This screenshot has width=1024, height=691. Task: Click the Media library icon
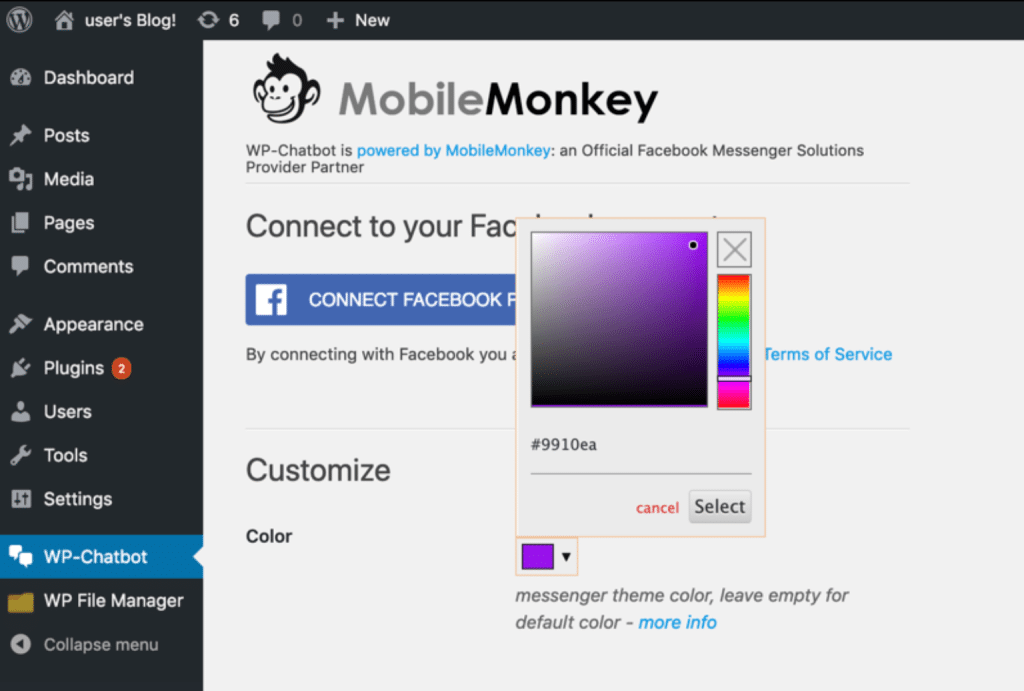[20, 179]
